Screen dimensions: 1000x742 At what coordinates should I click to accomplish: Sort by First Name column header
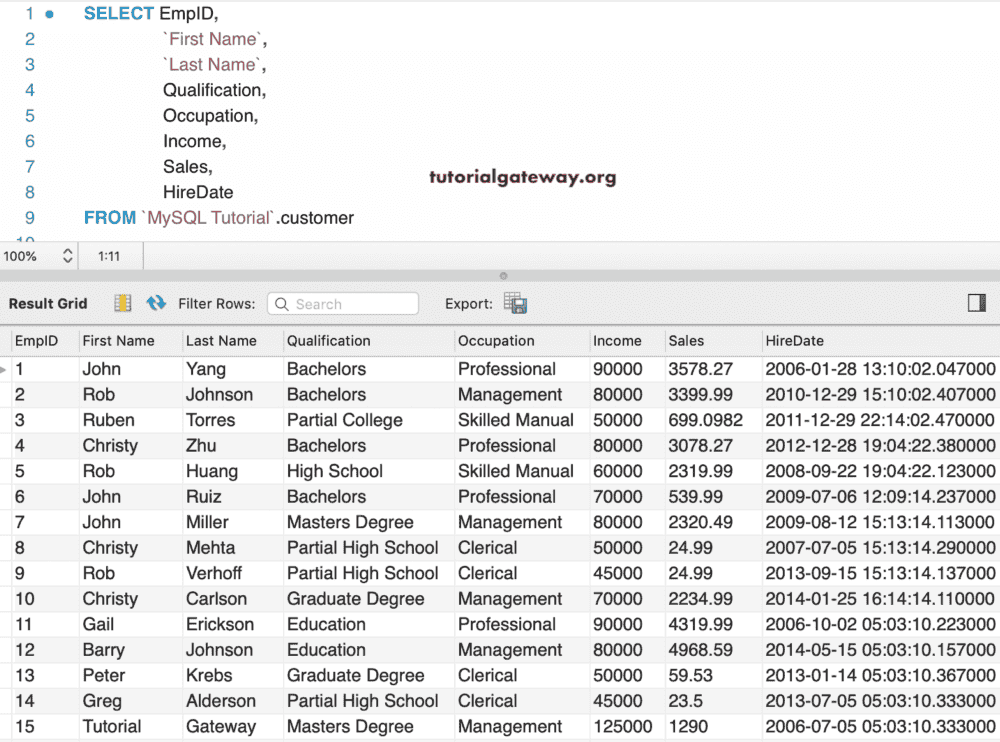coord(119,341)
